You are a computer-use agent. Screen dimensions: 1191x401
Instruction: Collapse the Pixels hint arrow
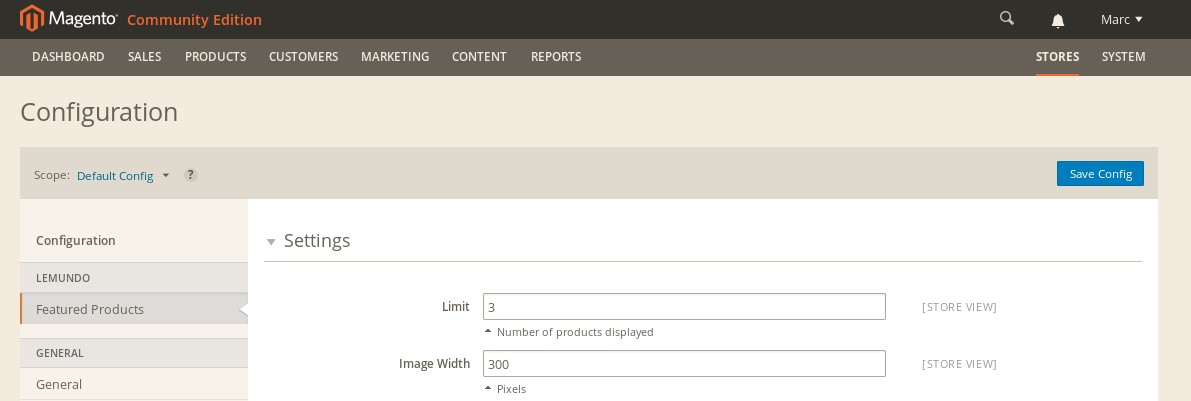488,388
